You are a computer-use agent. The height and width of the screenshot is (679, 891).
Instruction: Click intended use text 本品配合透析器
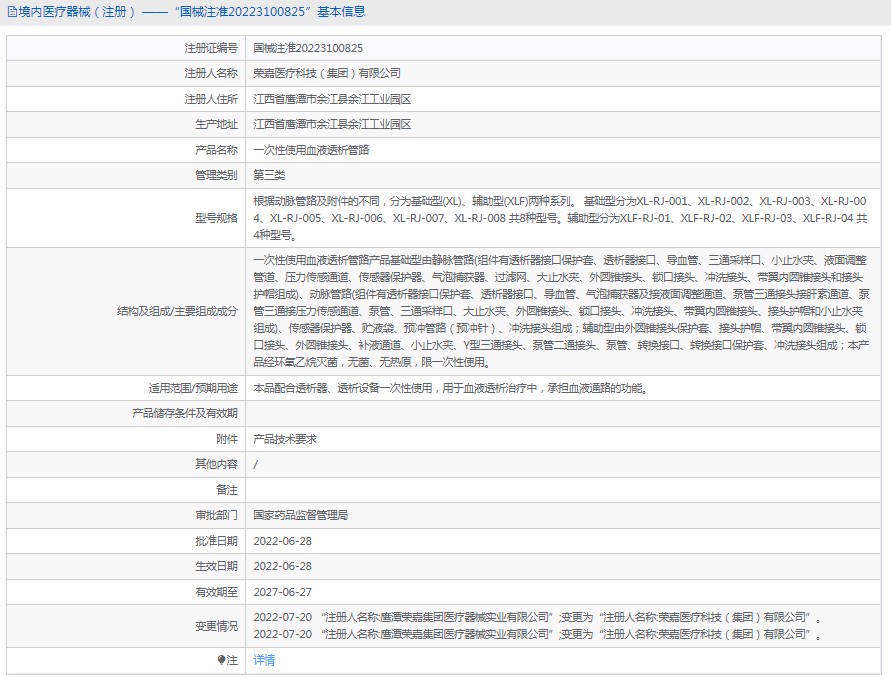pos(451,388)
